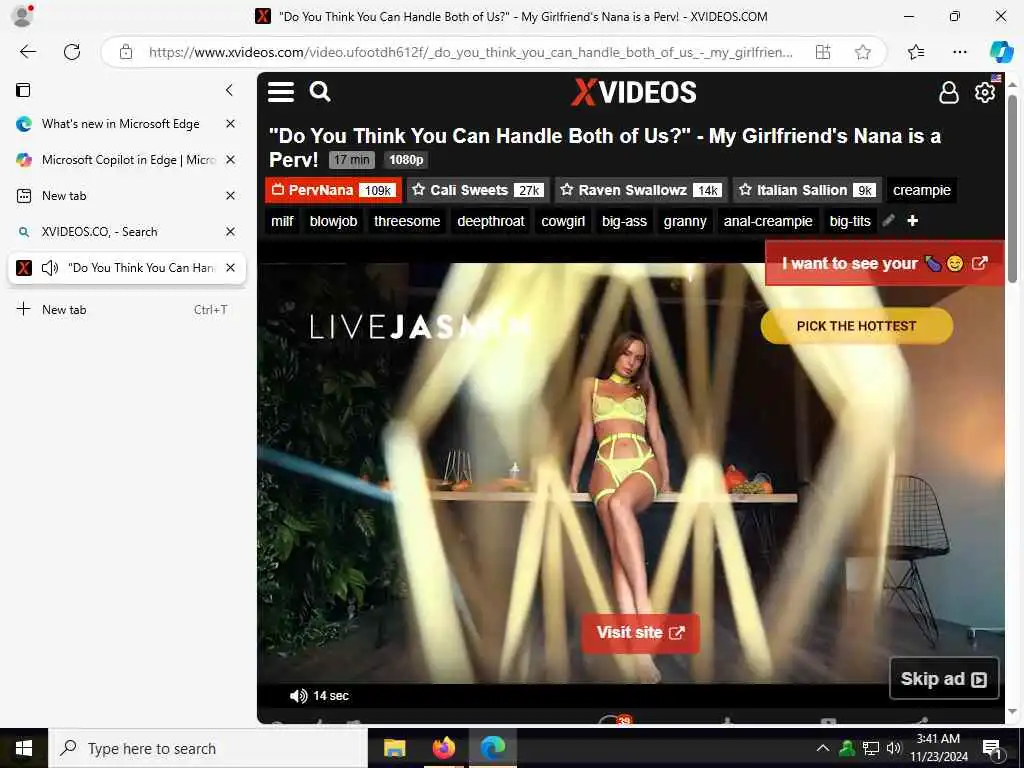Collapse the vertical tabs pane
The height and width of the screenshot is (768, 1024).
[229, 90]
